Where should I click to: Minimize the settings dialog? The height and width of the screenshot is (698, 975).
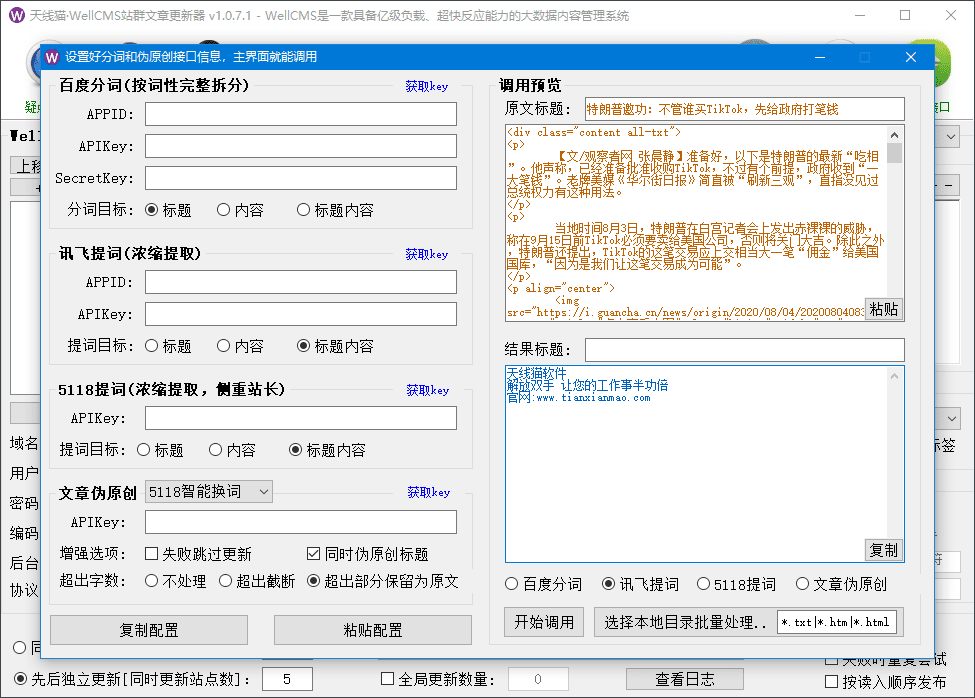pyautogui.click(x=820, y=57)
